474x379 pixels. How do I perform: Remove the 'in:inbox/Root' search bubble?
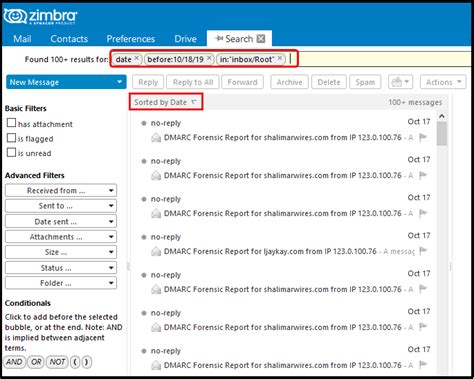tap(280, 58)
